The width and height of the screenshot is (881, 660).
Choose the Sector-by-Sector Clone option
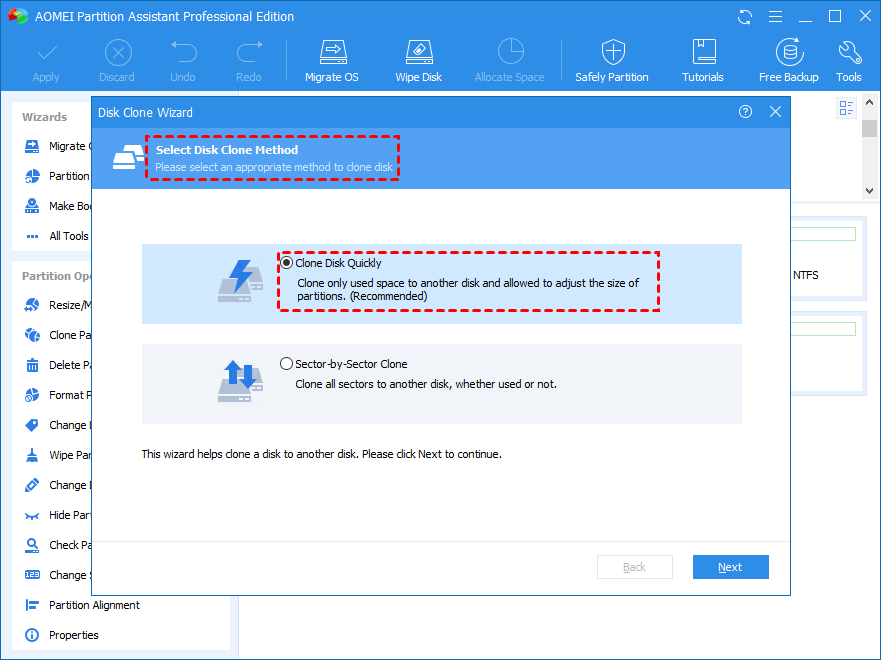click(288, 364)
